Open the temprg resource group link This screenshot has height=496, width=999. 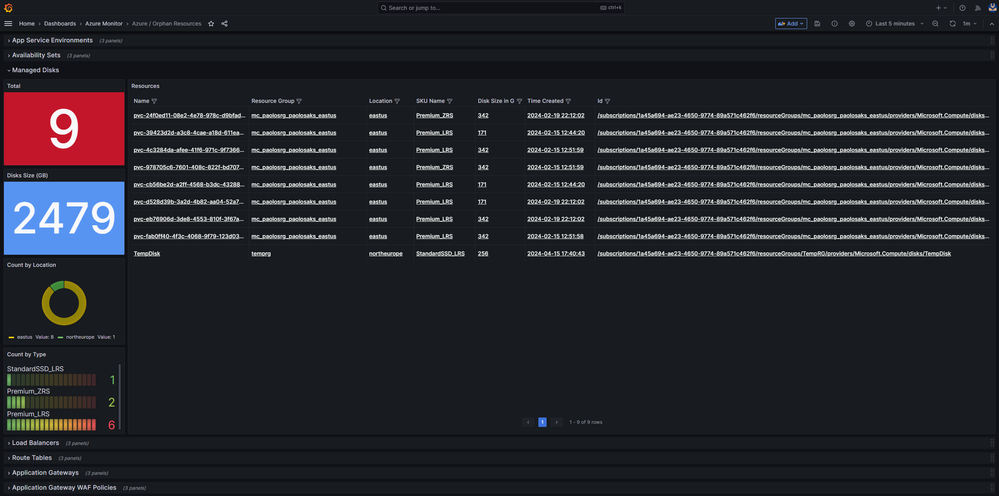pyautogui.click(x=261, y=253)
